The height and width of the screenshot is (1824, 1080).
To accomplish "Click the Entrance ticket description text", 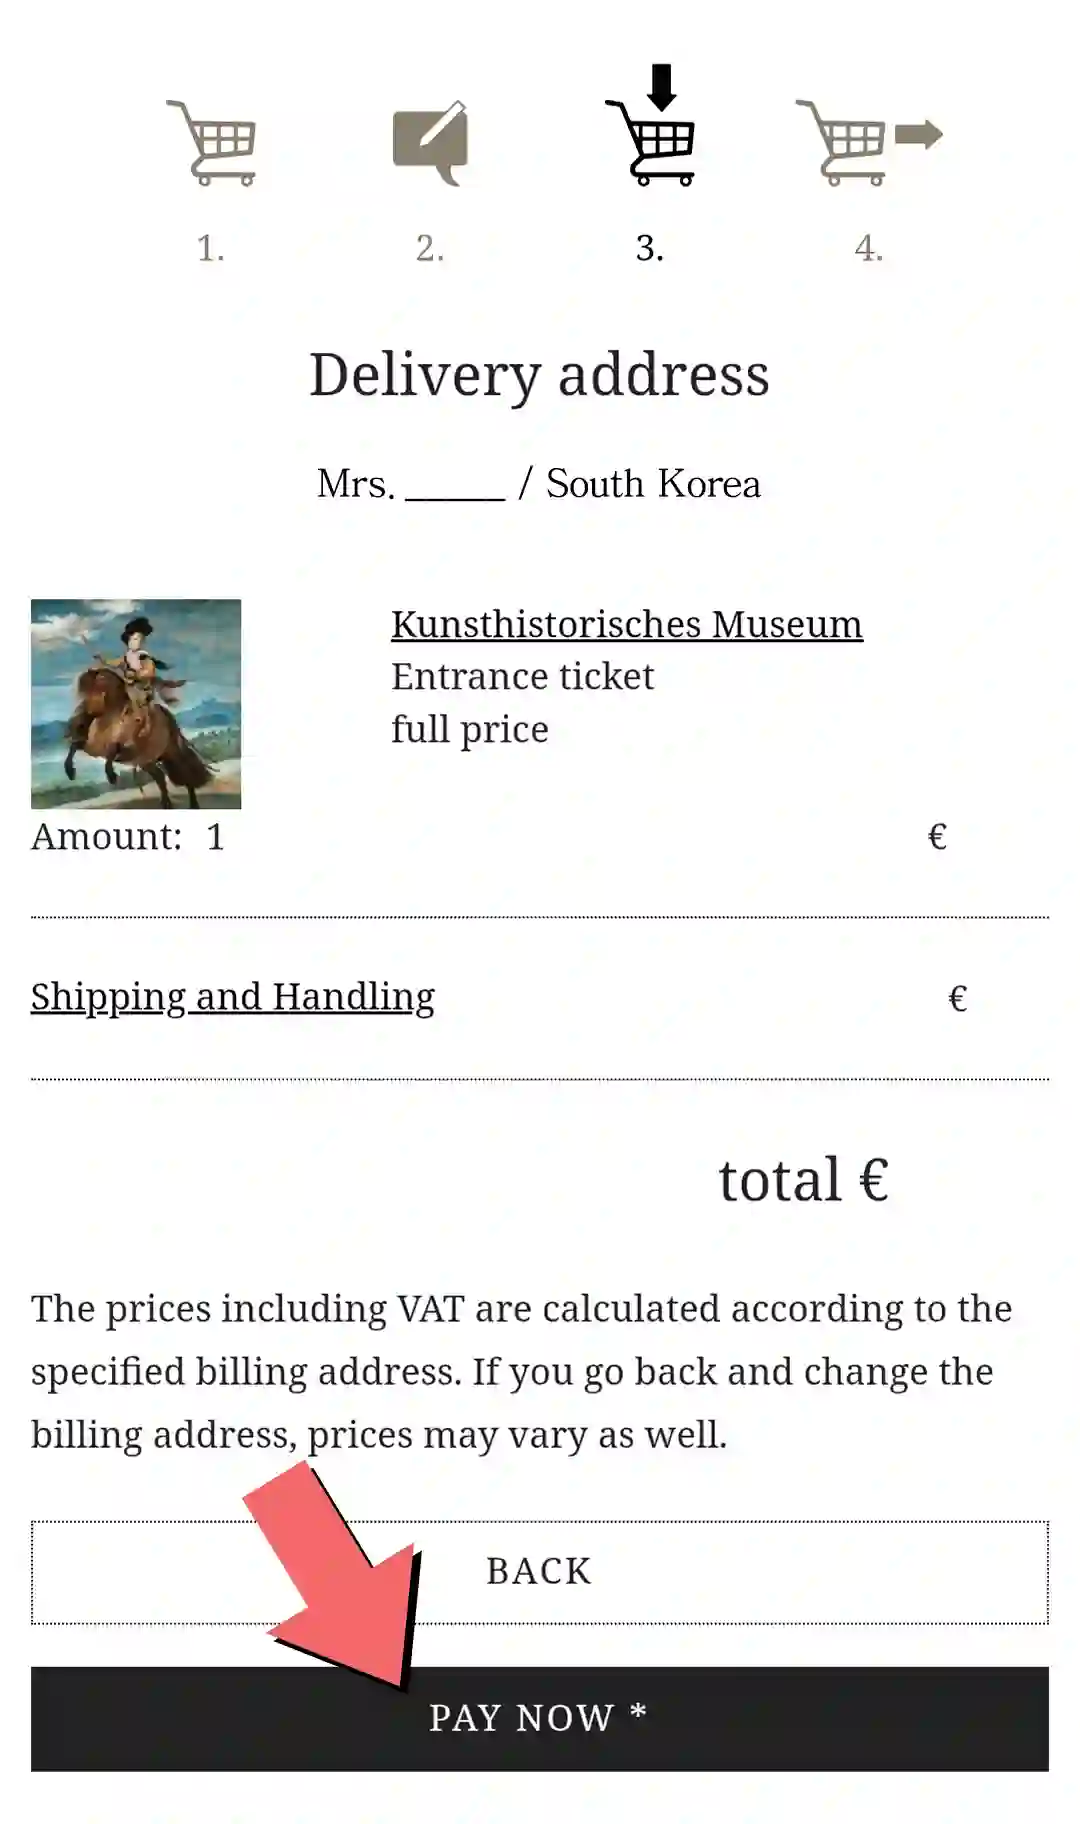I will (x=522, y=677).
